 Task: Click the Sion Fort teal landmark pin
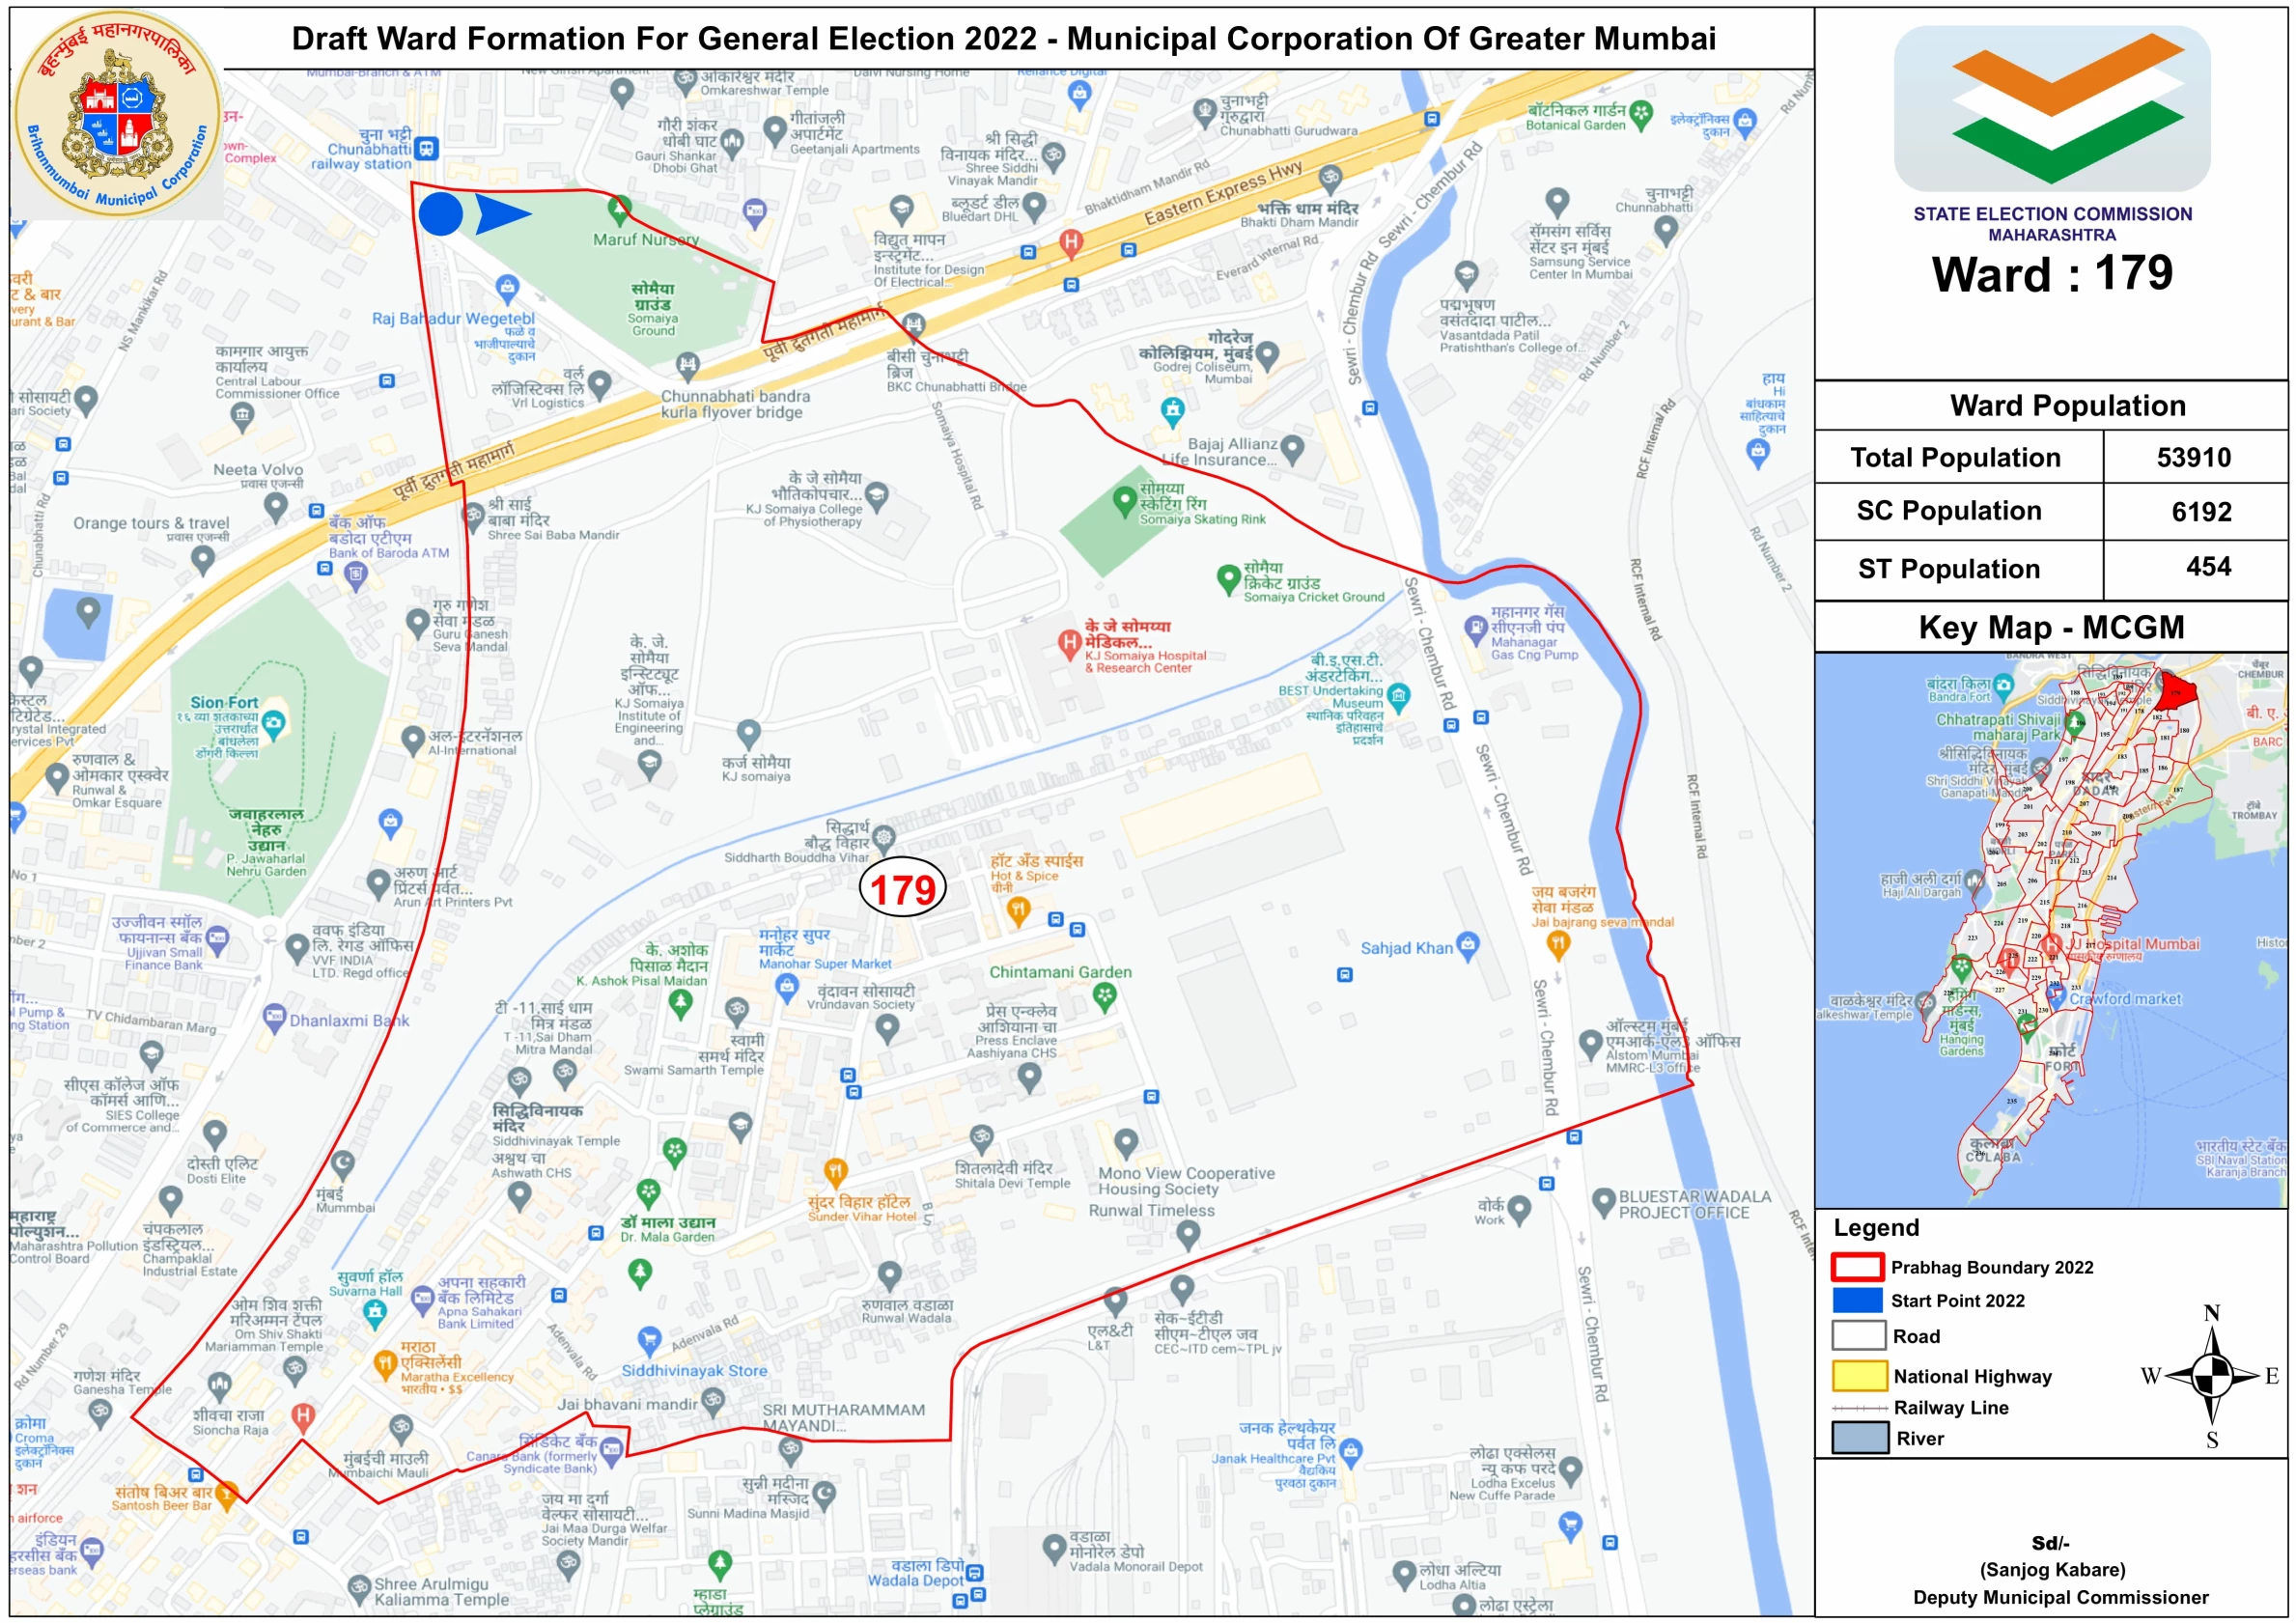pyautogui.click(x=273, y=722)
